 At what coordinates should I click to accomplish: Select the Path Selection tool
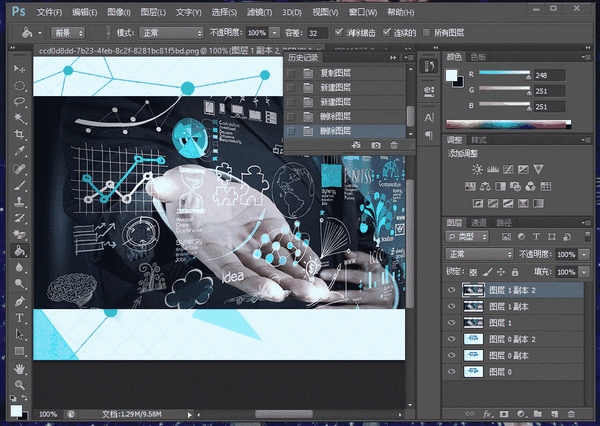(19, 334)
